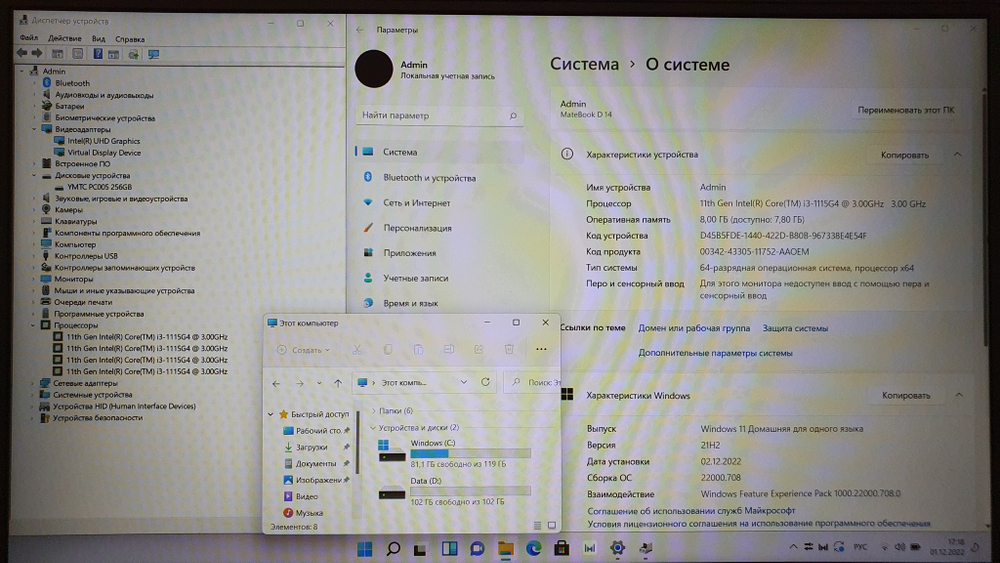Open Документы in quick access
Image resolution: width=1000 pixels, height=563 pixels.
pyautogui.click(x=315, y=464)
